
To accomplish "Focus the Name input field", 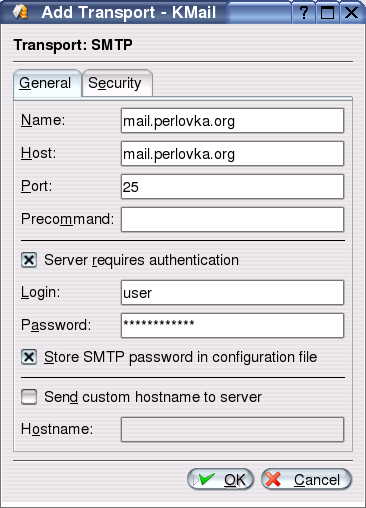I will click(x=232, y=120).
